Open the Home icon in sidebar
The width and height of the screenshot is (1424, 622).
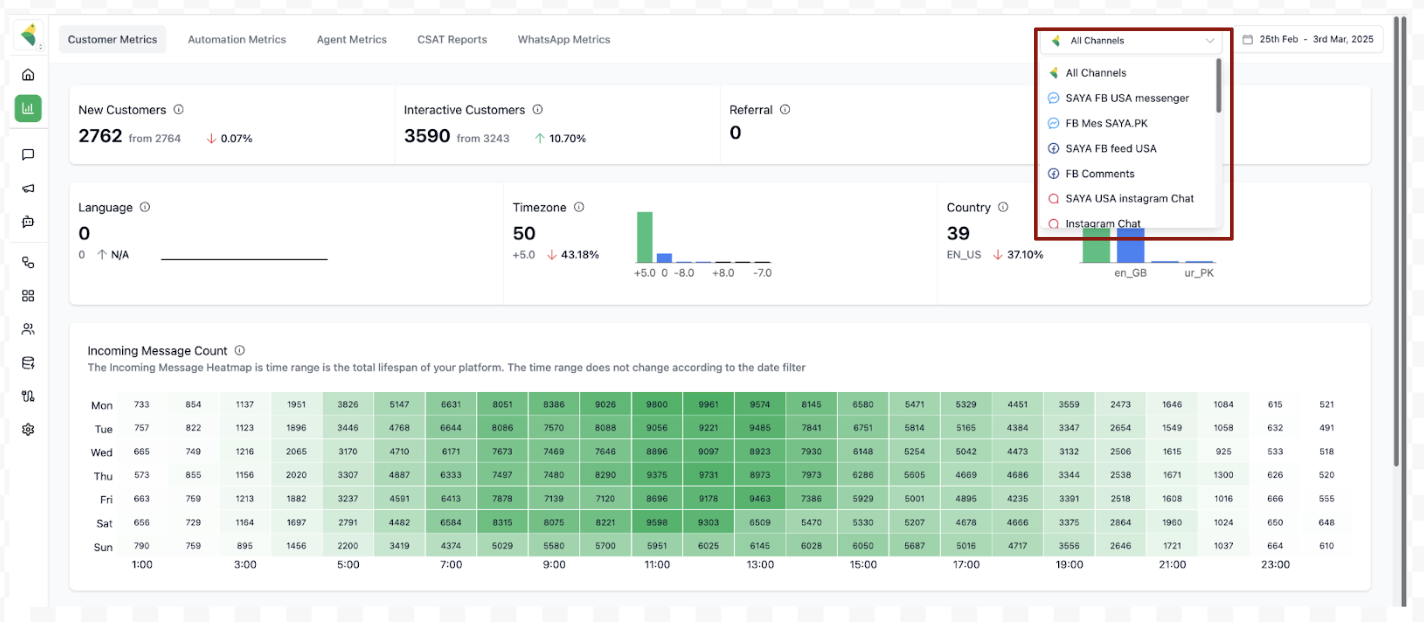(x=28, y=74)
